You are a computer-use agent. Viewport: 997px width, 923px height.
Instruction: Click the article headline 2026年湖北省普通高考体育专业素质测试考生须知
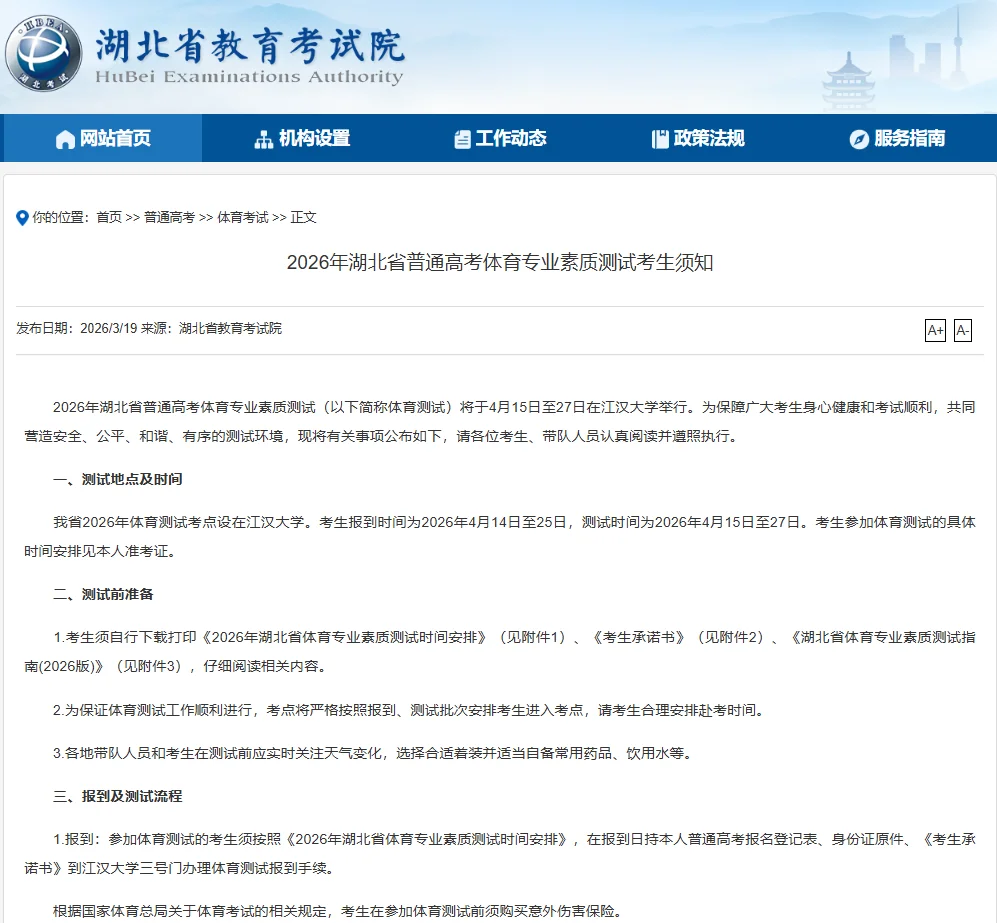[x=499, y=263]
